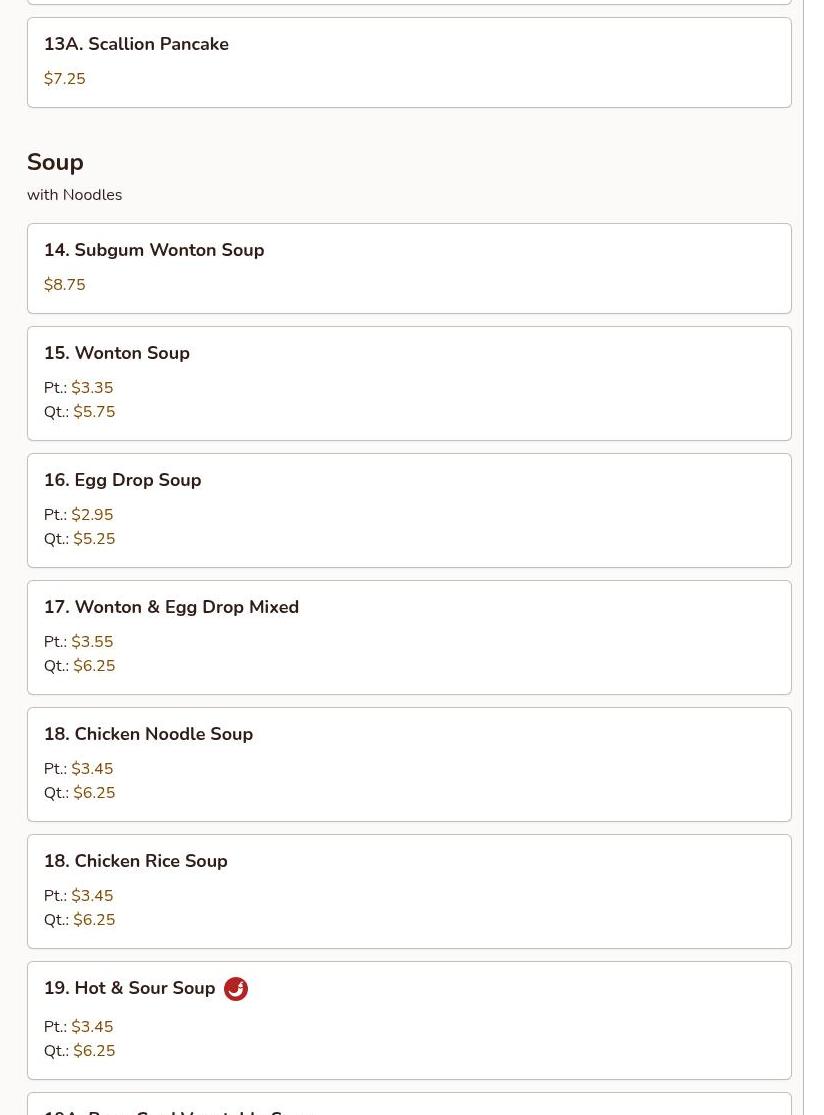Open 18. Chicken Noodle Soup
Viewport: 824px width, 1115px height.
coord(148,734)
